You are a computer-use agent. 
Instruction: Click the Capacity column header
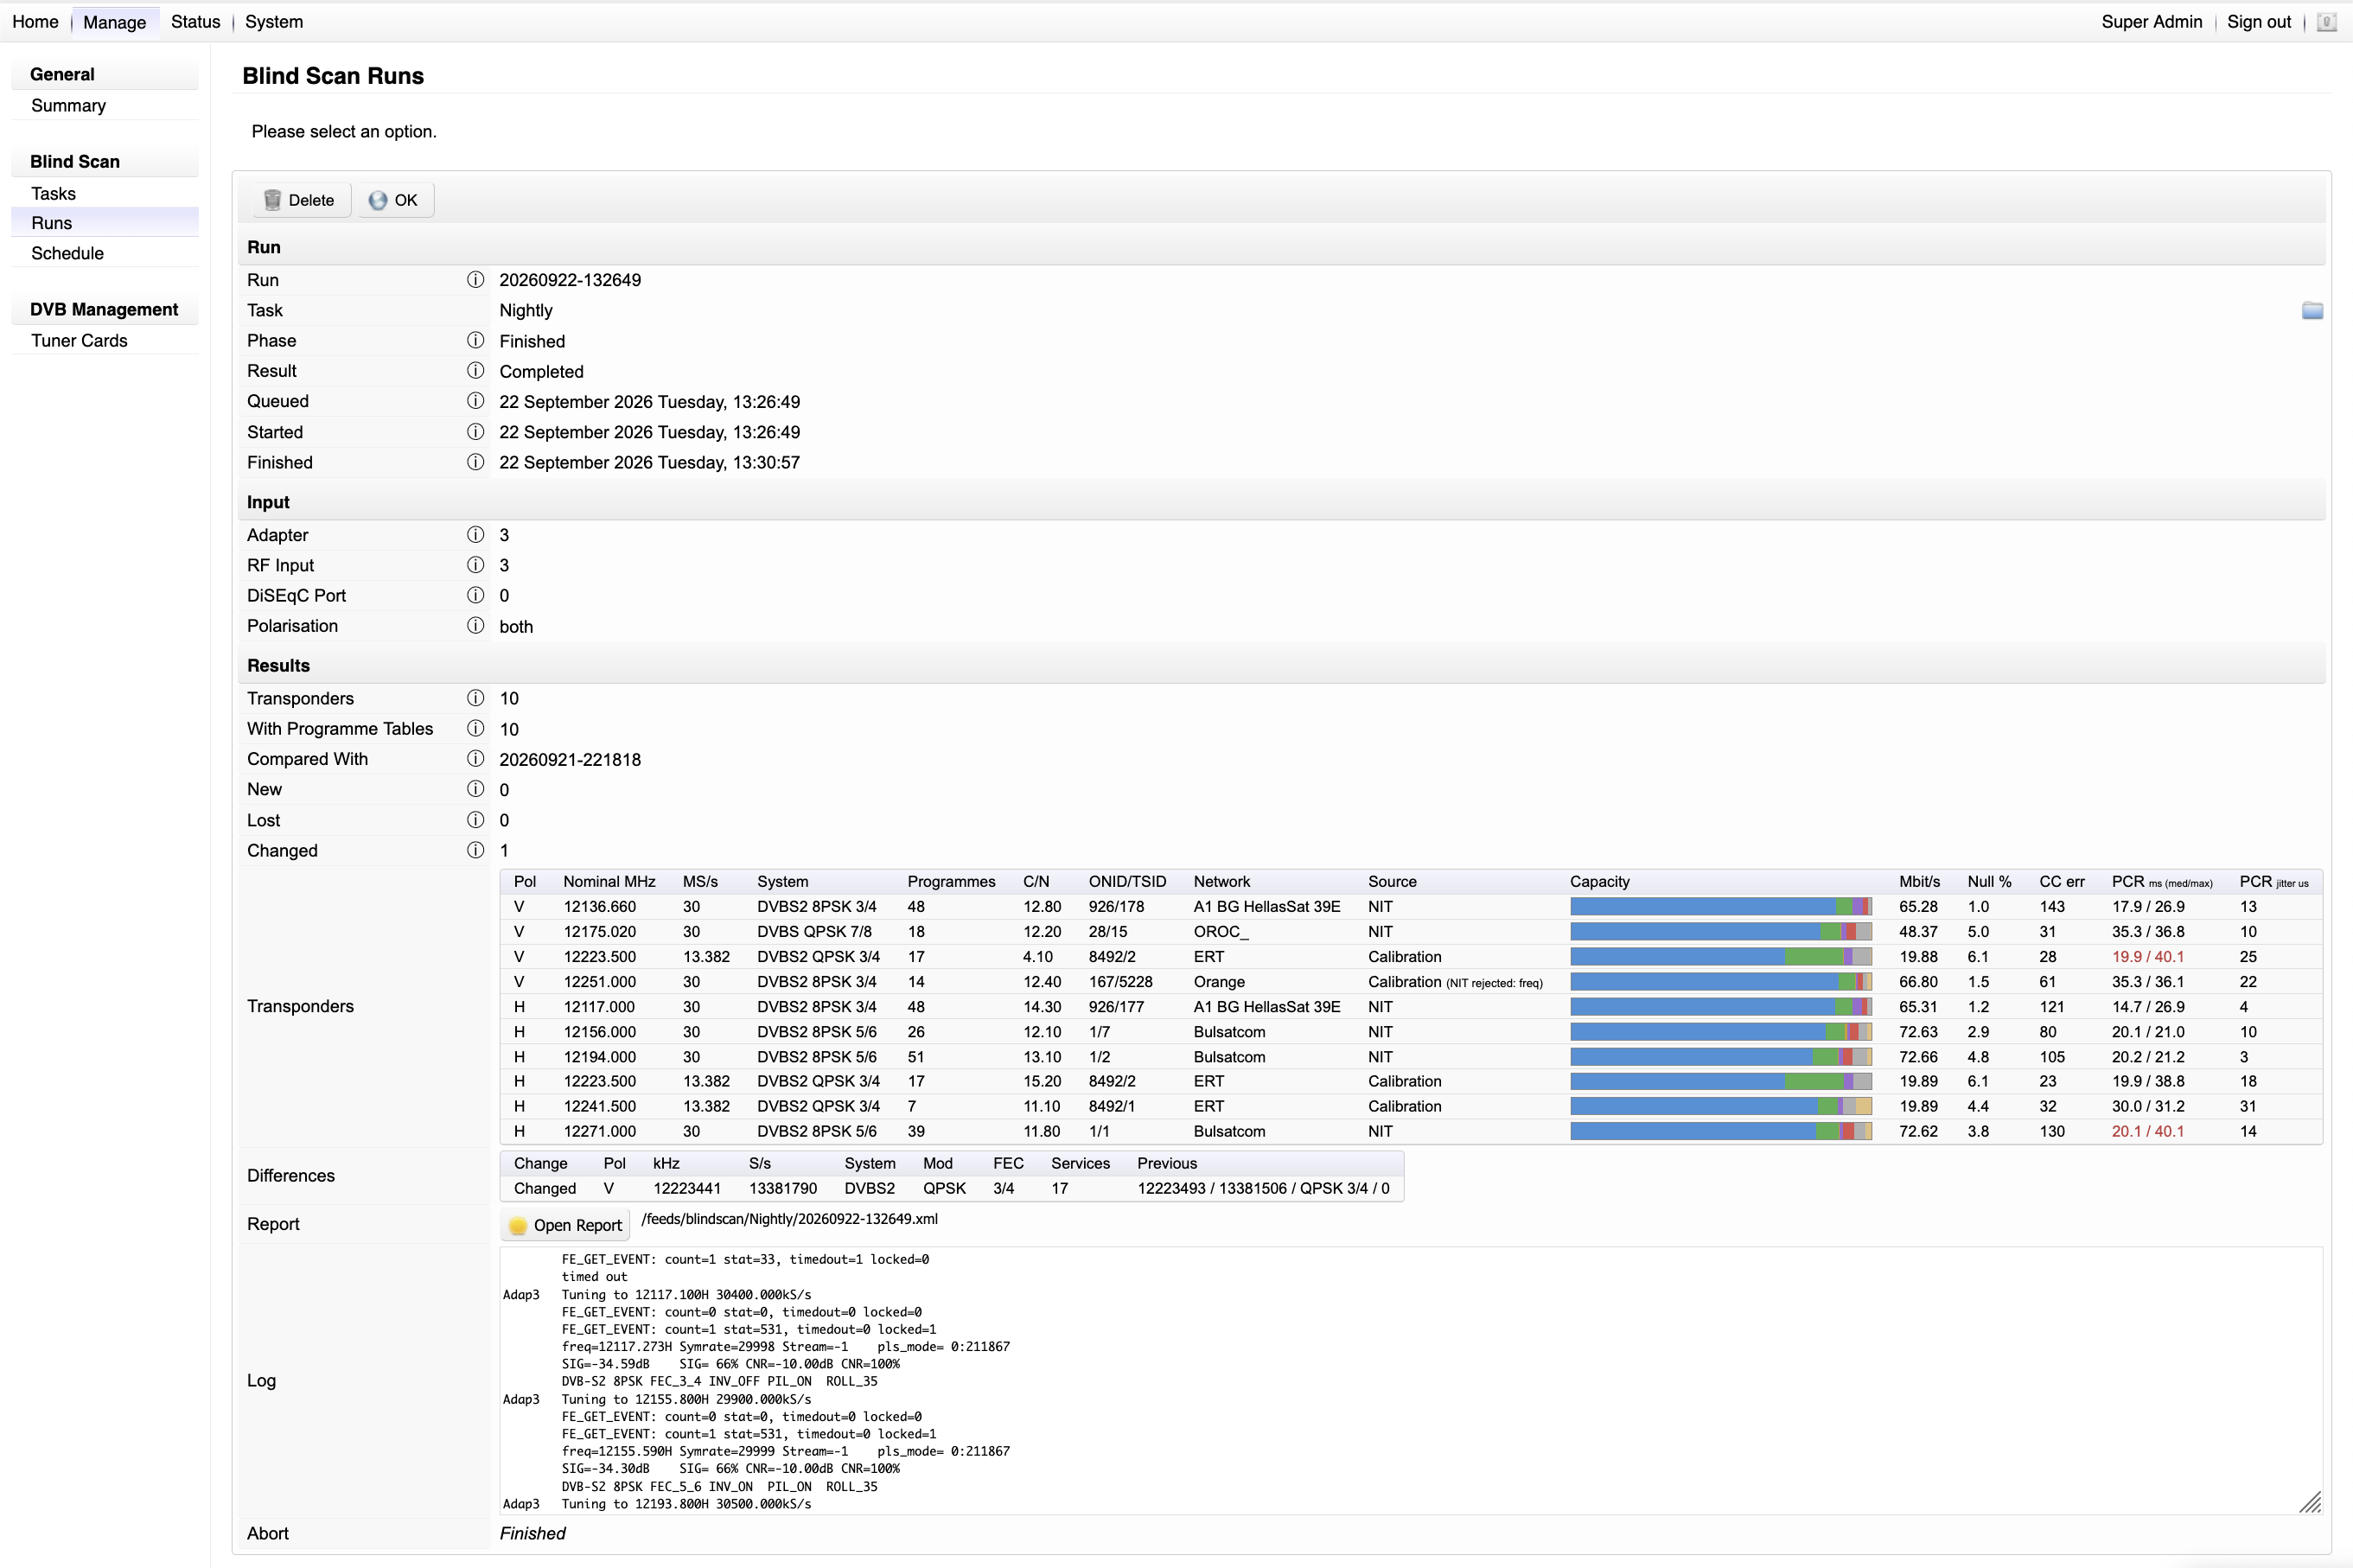1599,882
